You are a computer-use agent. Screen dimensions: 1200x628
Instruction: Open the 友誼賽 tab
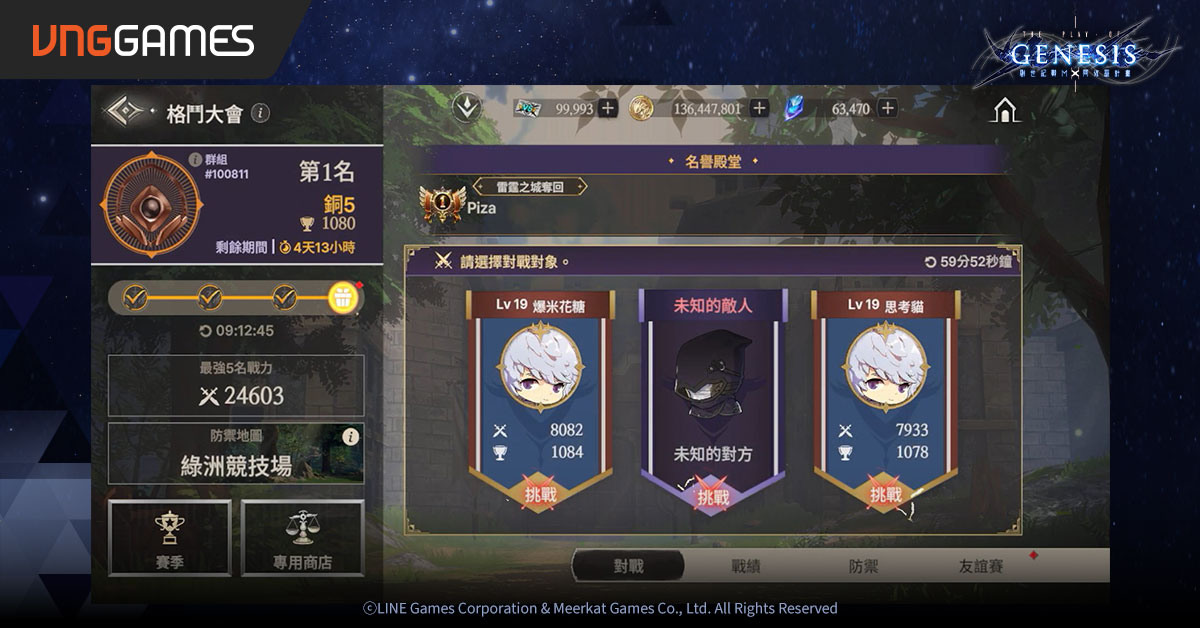coord(980,566)
